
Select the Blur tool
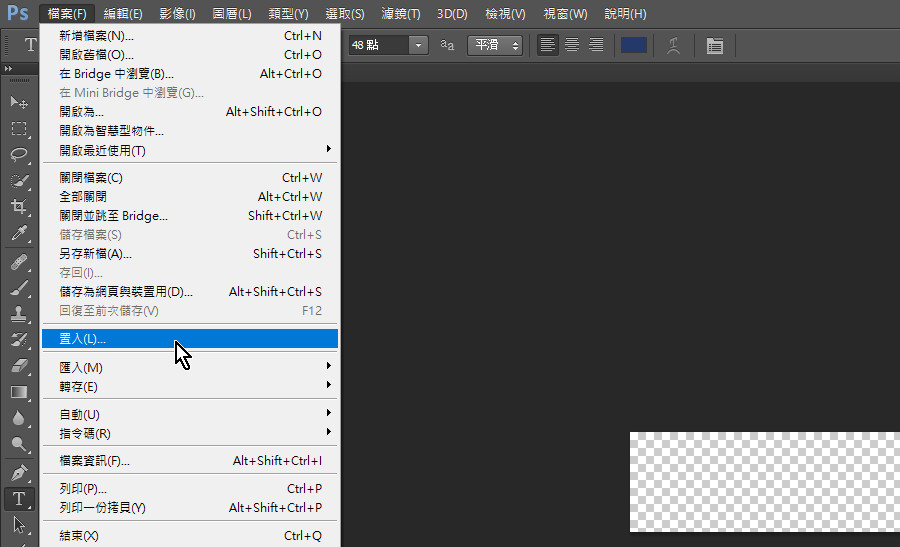click(19, 418)
